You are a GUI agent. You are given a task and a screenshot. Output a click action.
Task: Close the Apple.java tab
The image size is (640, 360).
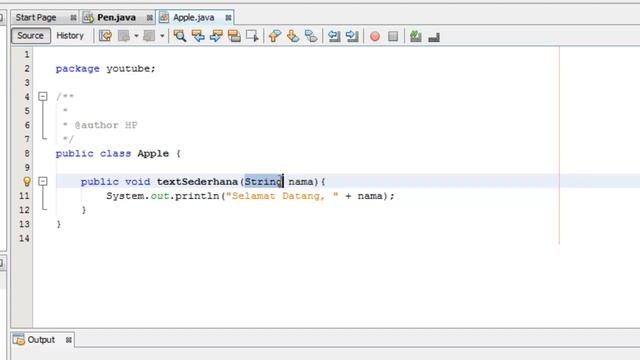(x=229, y=18)
